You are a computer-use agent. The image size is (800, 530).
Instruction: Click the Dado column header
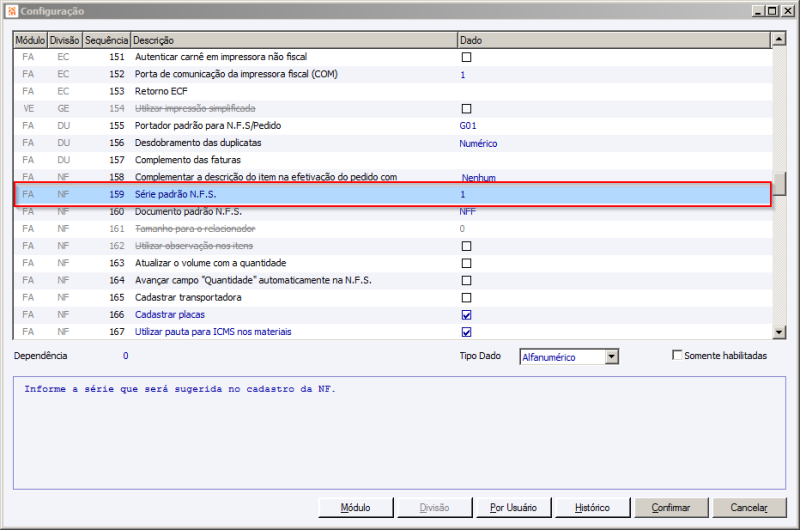[x=614, y=40]
